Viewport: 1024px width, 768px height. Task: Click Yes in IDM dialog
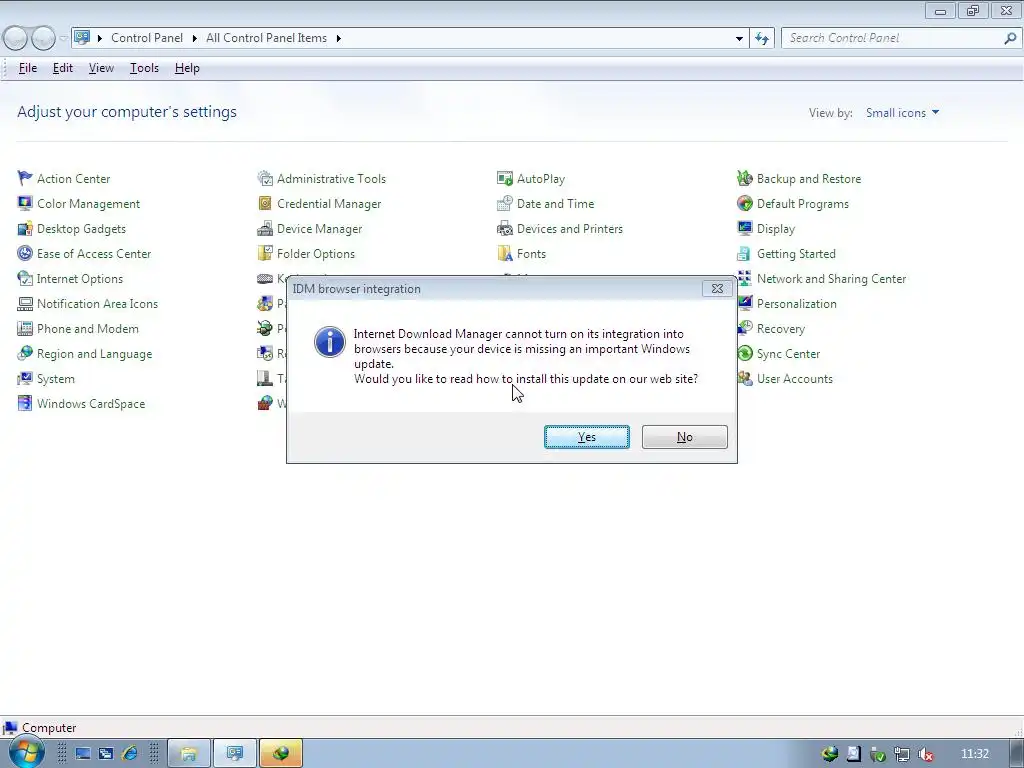tap(586, 437)
